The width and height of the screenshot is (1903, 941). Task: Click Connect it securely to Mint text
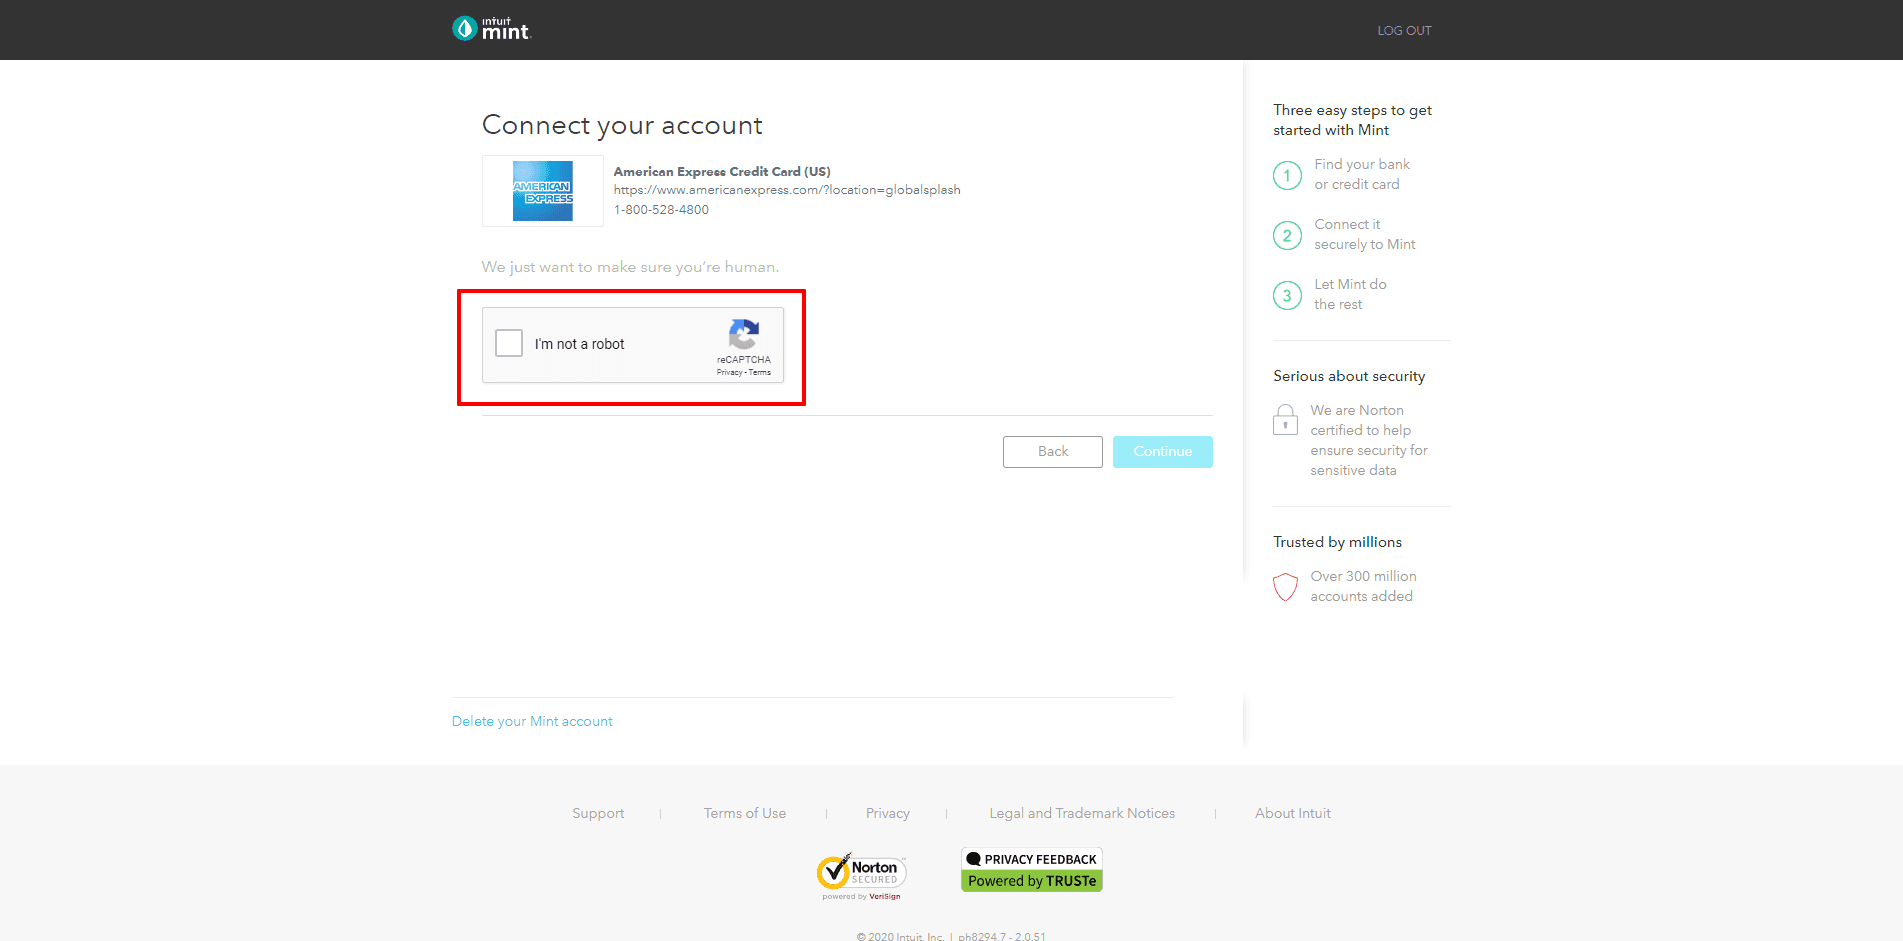1365,234
